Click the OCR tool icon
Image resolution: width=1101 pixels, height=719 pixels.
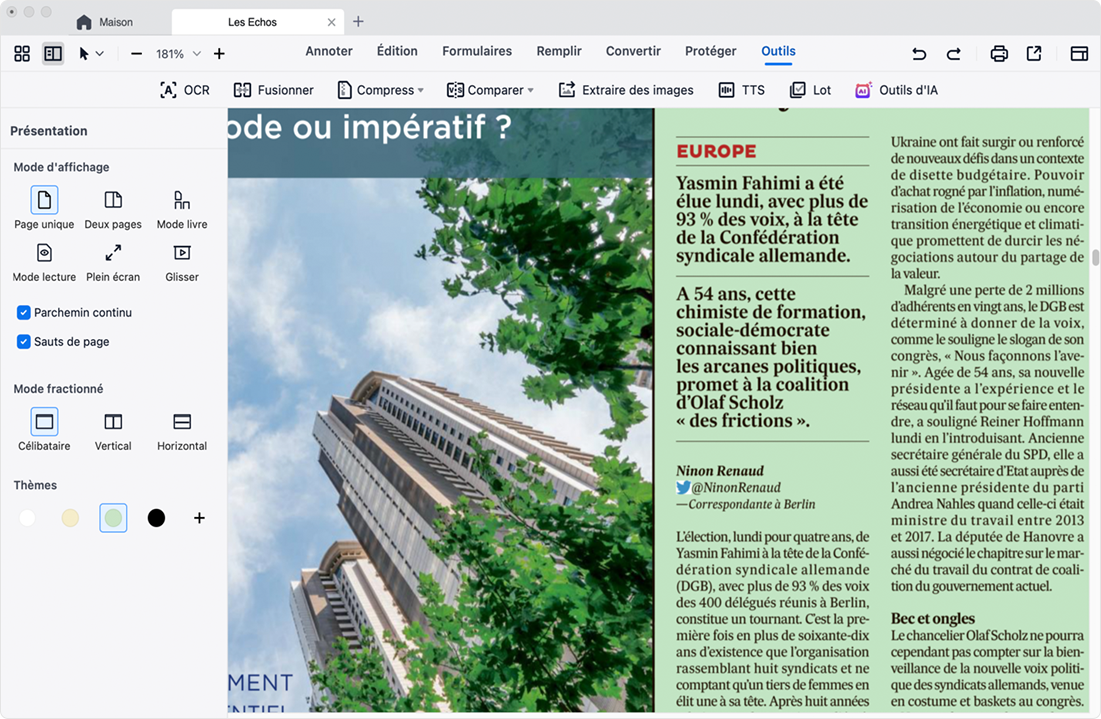[169, 90]
